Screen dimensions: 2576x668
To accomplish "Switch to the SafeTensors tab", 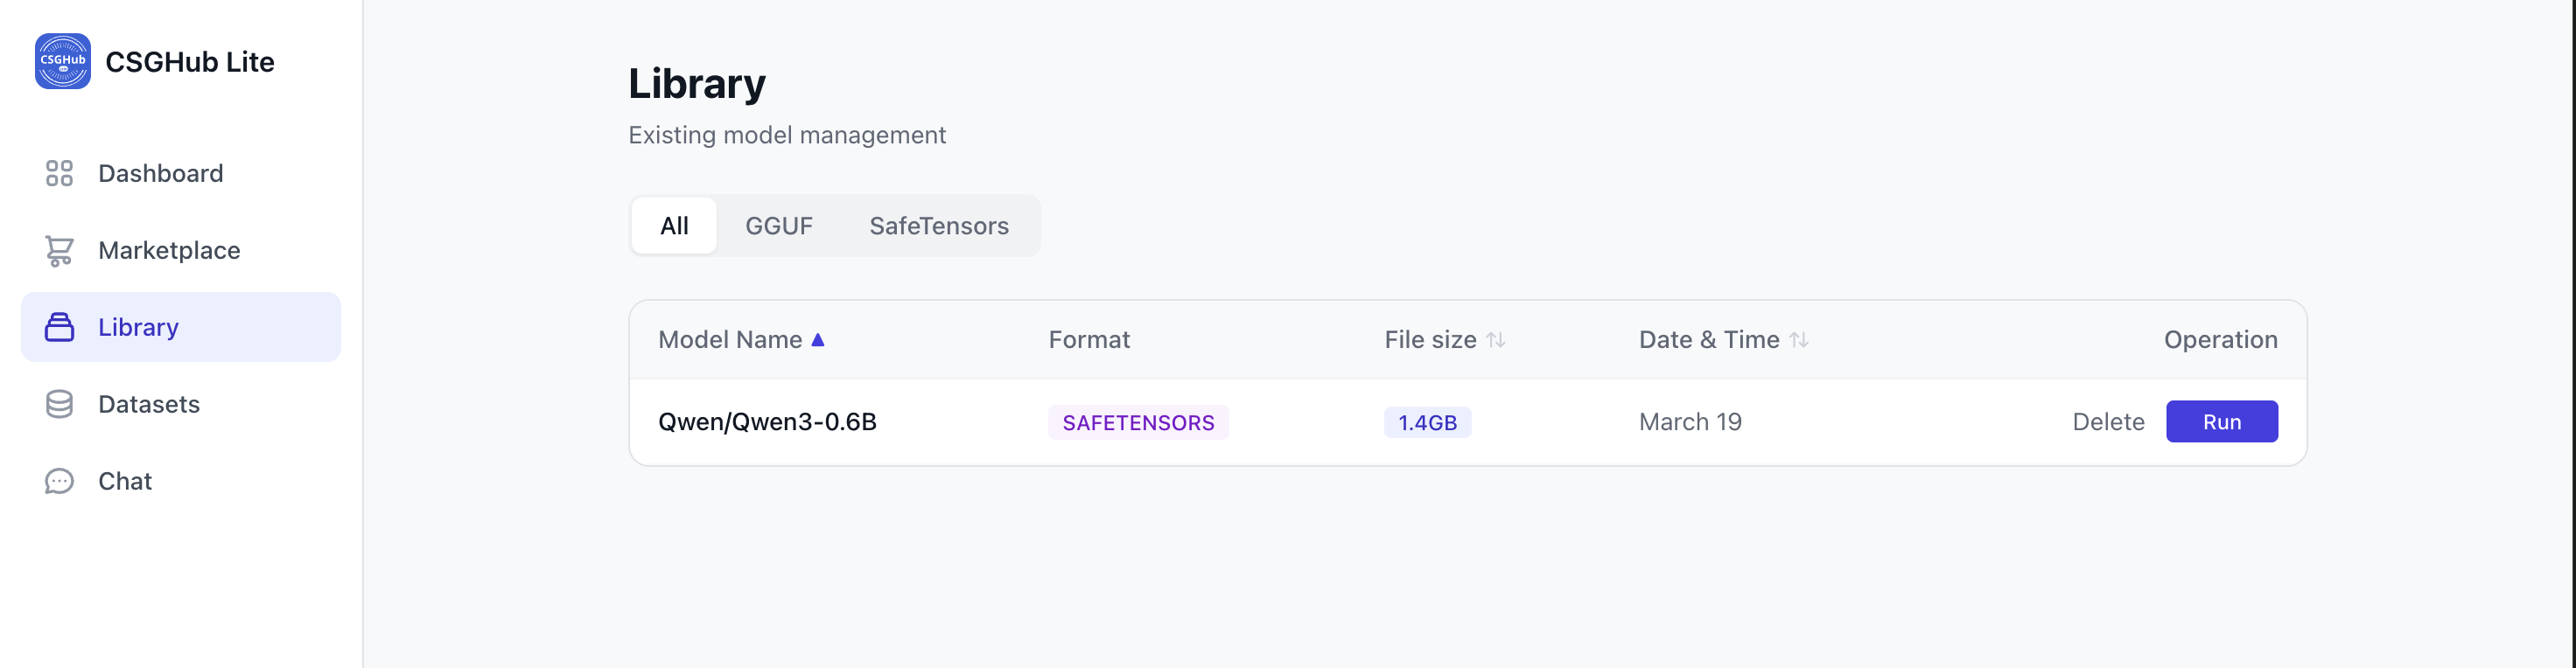I will click(938, 226).
